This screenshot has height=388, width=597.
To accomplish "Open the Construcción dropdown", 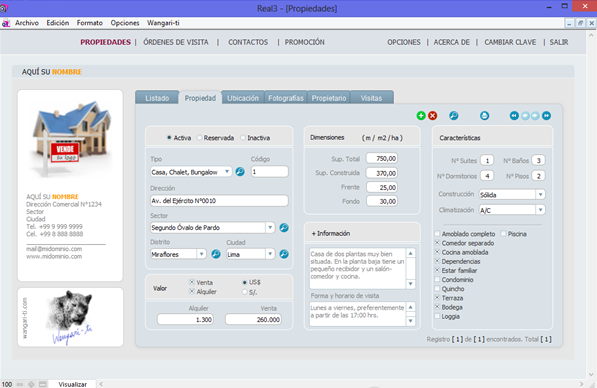I will [x=540, y=195].
